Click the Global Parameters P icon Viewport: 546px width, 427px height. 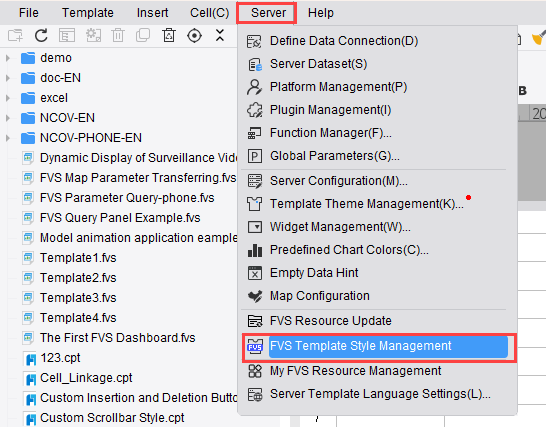point(255,156)
